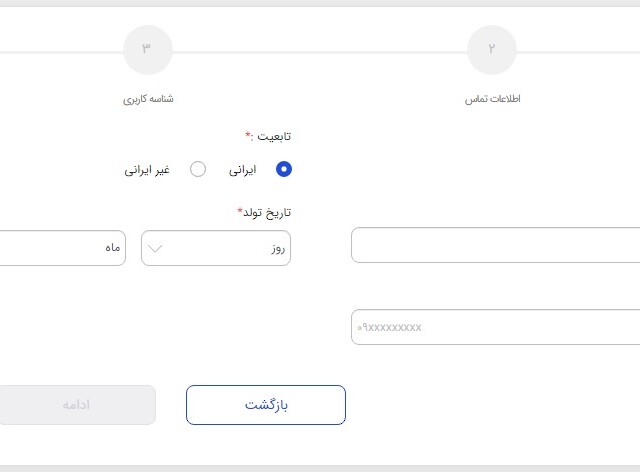The height and width of the screenshot is (472, 640).
Task: Click the تاریخ تولد field label
Action: click(264, 212)
